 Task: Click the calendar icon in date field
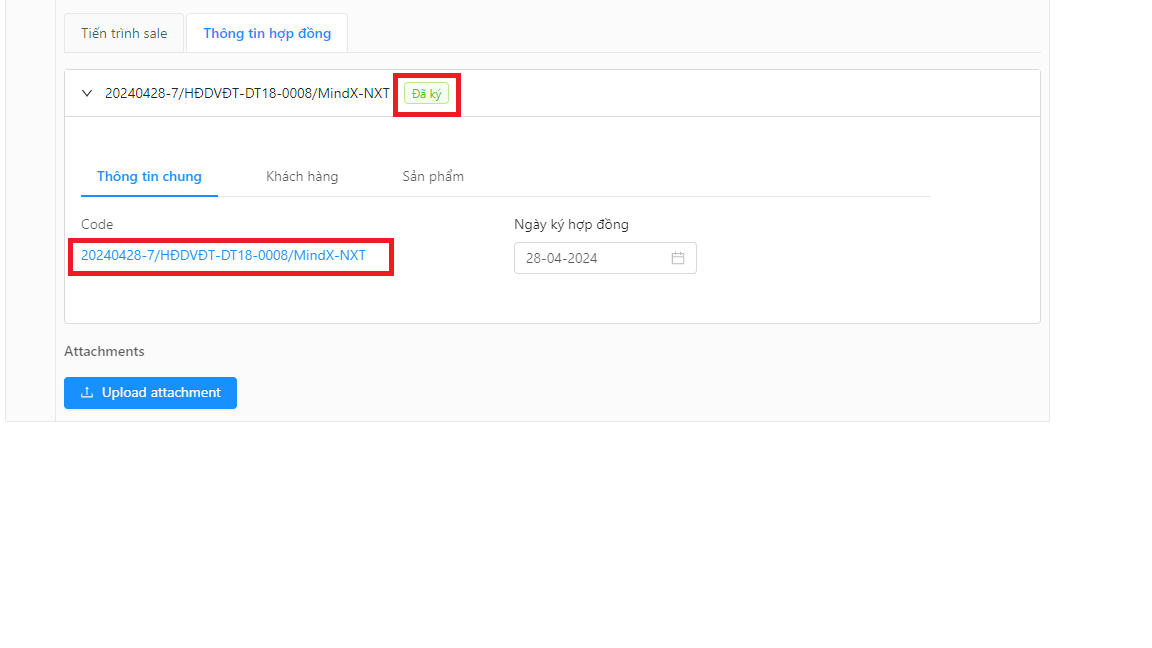point(677,258)
